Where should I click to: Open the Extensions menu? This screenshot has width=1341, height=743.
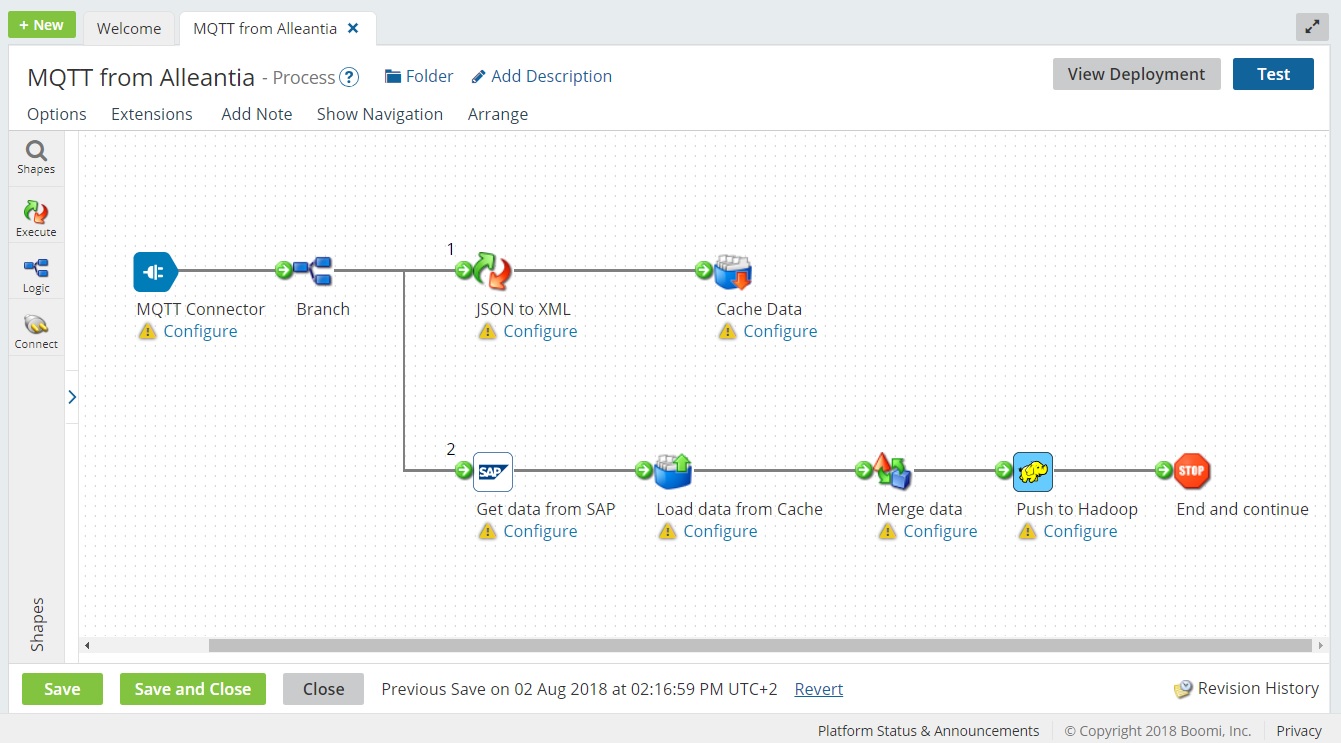click(152, 114)
